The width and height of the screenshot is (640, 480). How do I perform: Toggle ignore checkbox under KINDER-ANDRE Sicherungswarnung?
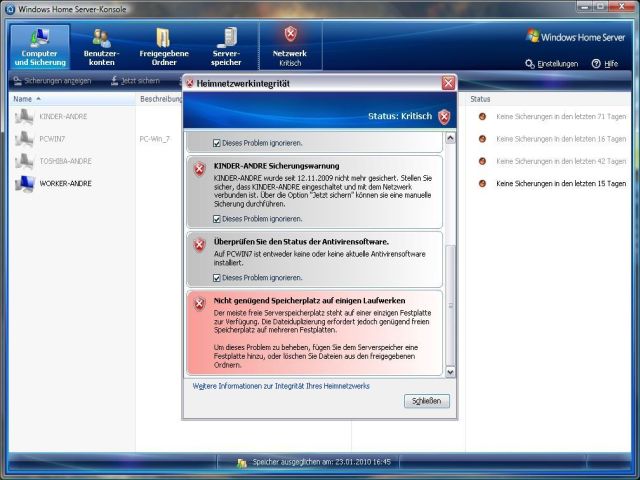[217, 219]
